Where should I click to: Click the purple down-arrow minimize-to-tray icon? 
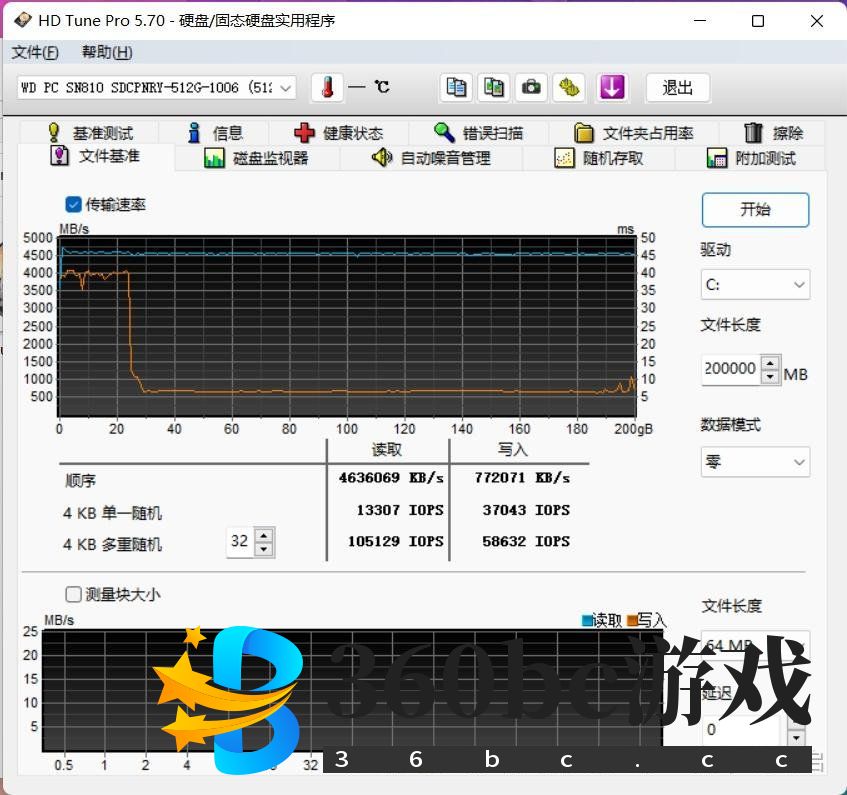coord(612,88)
